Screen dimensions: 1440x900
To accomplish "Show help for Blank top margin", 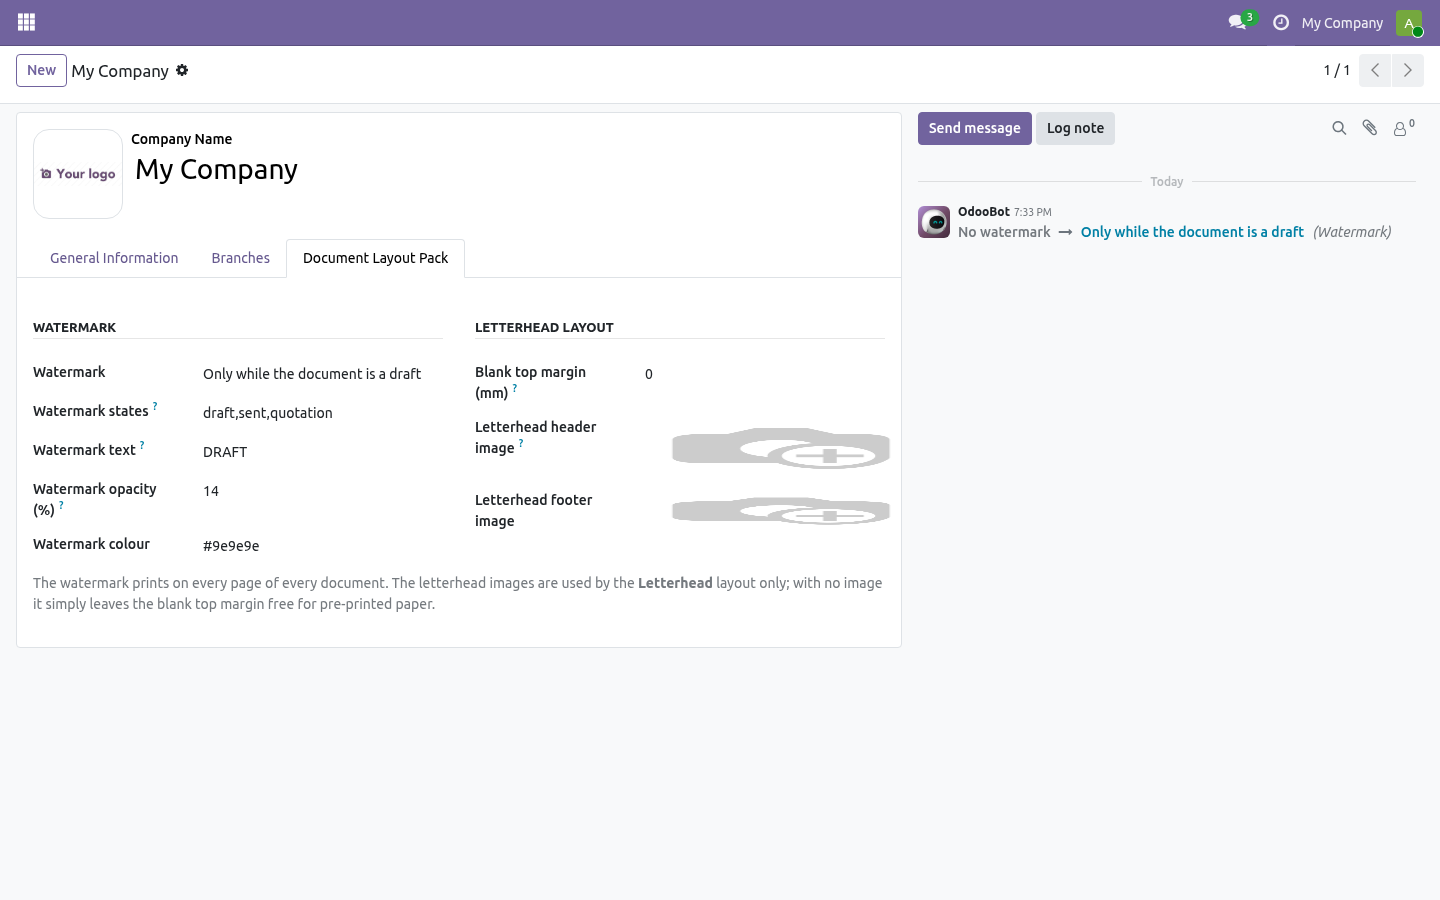I will 515,388.
